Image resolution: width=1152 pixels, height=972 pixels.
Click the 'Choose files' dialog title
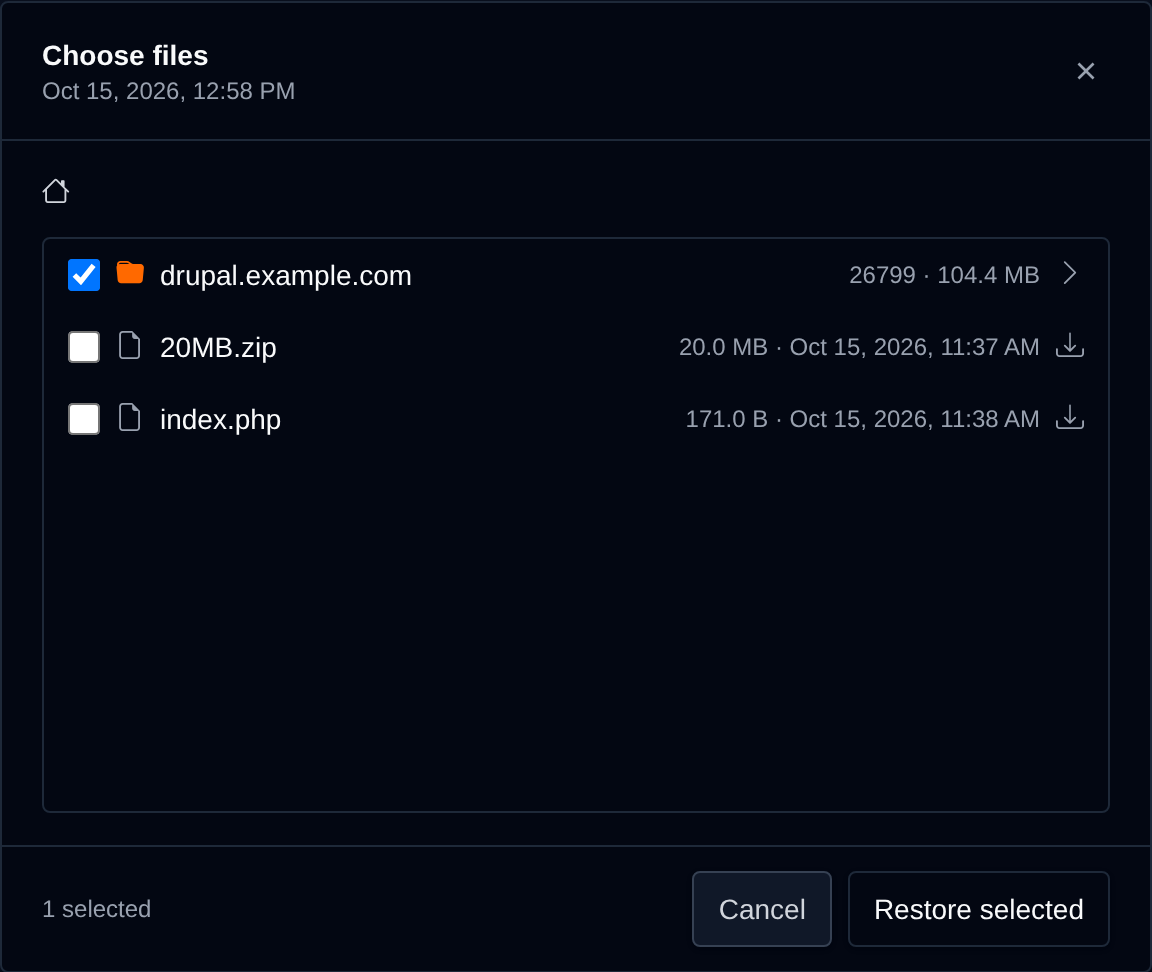(x=125, y=56)
